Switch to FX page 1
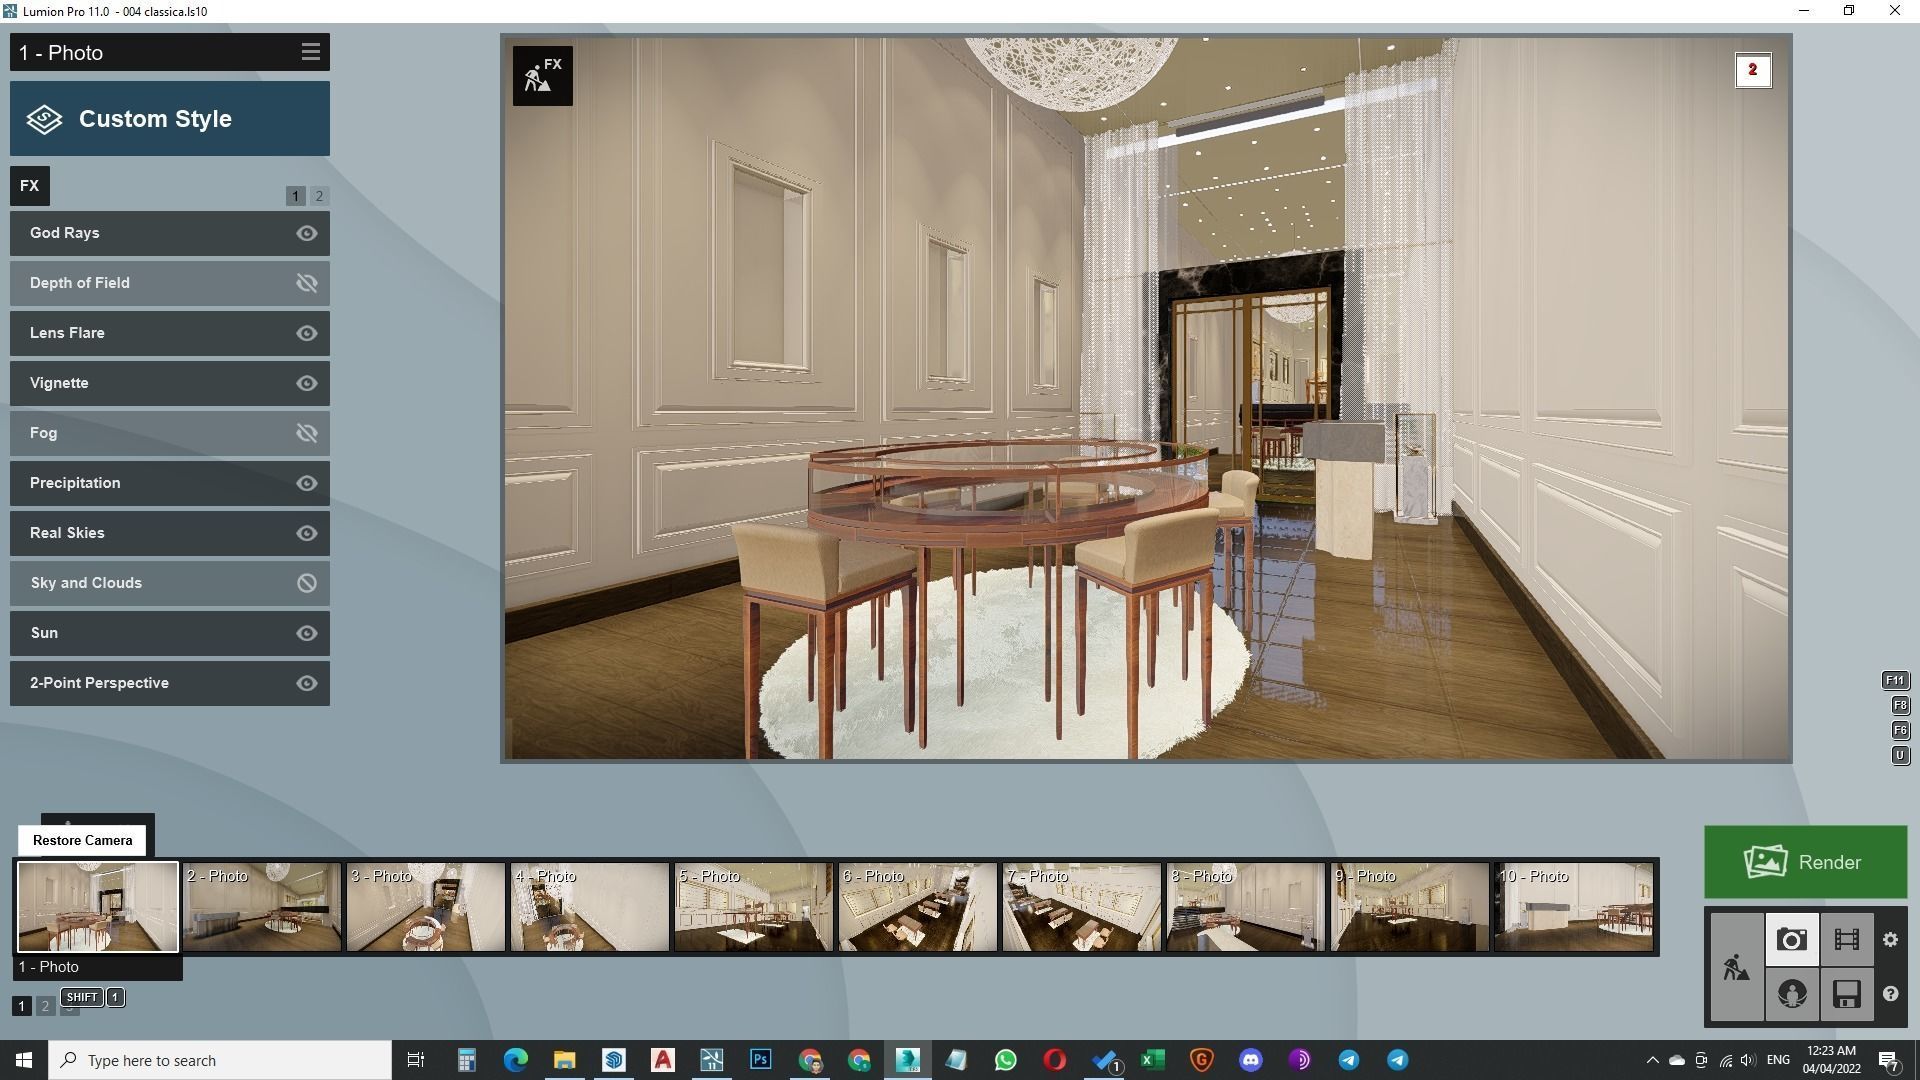Image resolution: width=1920 pixels, height=1080 pixels. (x=295, y=196)
